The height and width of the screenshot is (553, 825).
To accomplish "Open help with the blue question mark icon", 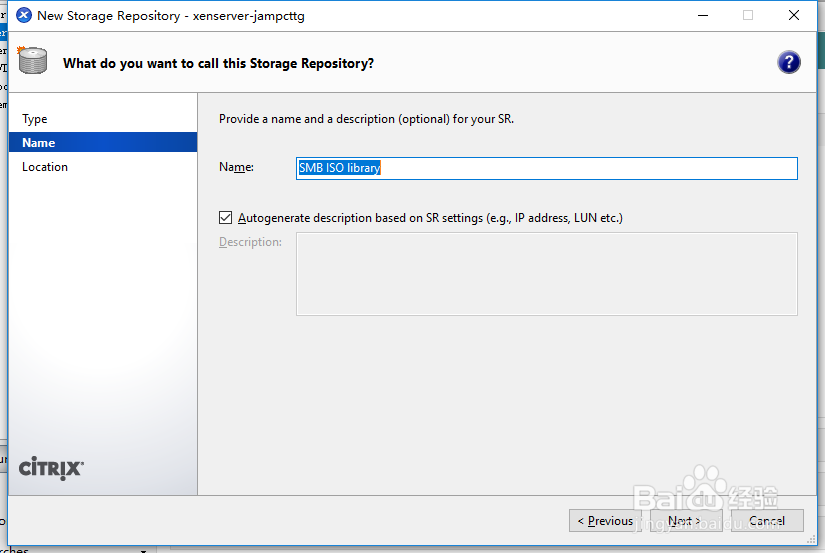I will point(788,62).
